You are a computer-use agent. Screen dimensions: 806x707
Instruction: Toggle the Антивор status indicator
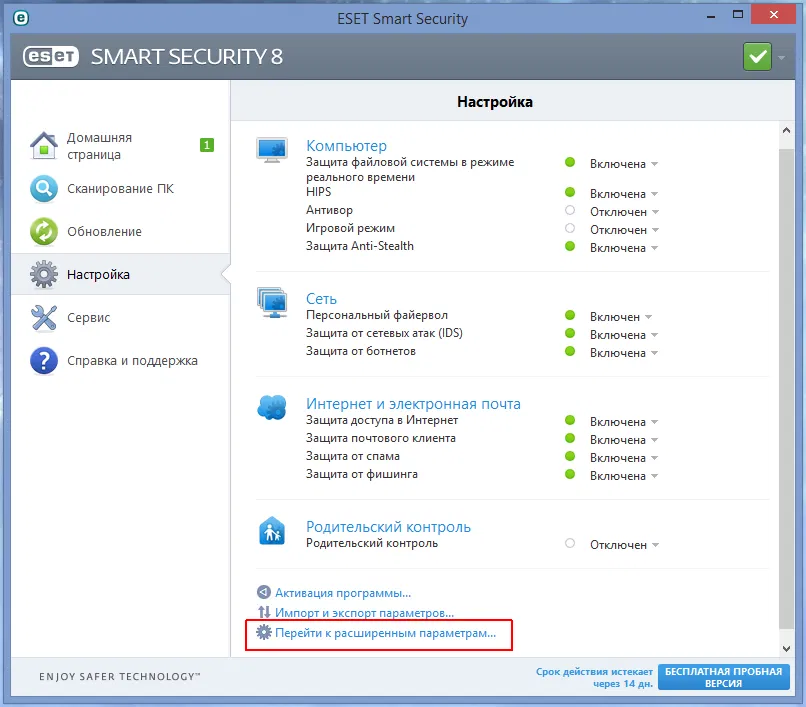click(x=570, y=210)
